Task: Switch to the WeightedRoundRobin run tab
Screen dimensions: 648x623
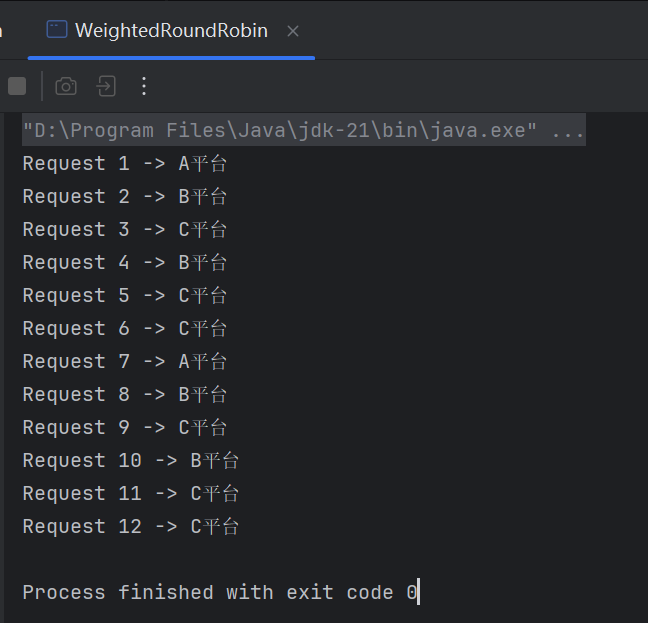Action: [x=171, y=31]
